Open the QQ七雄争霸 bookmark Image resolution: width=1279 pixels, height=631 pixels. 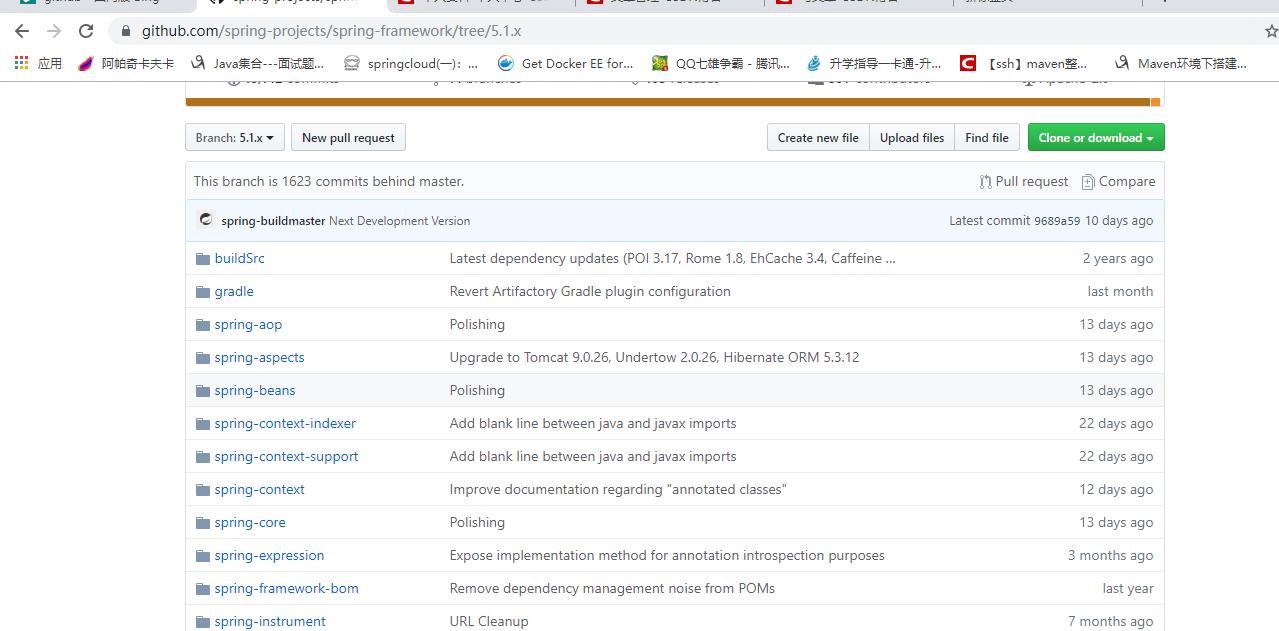point(721,63)
